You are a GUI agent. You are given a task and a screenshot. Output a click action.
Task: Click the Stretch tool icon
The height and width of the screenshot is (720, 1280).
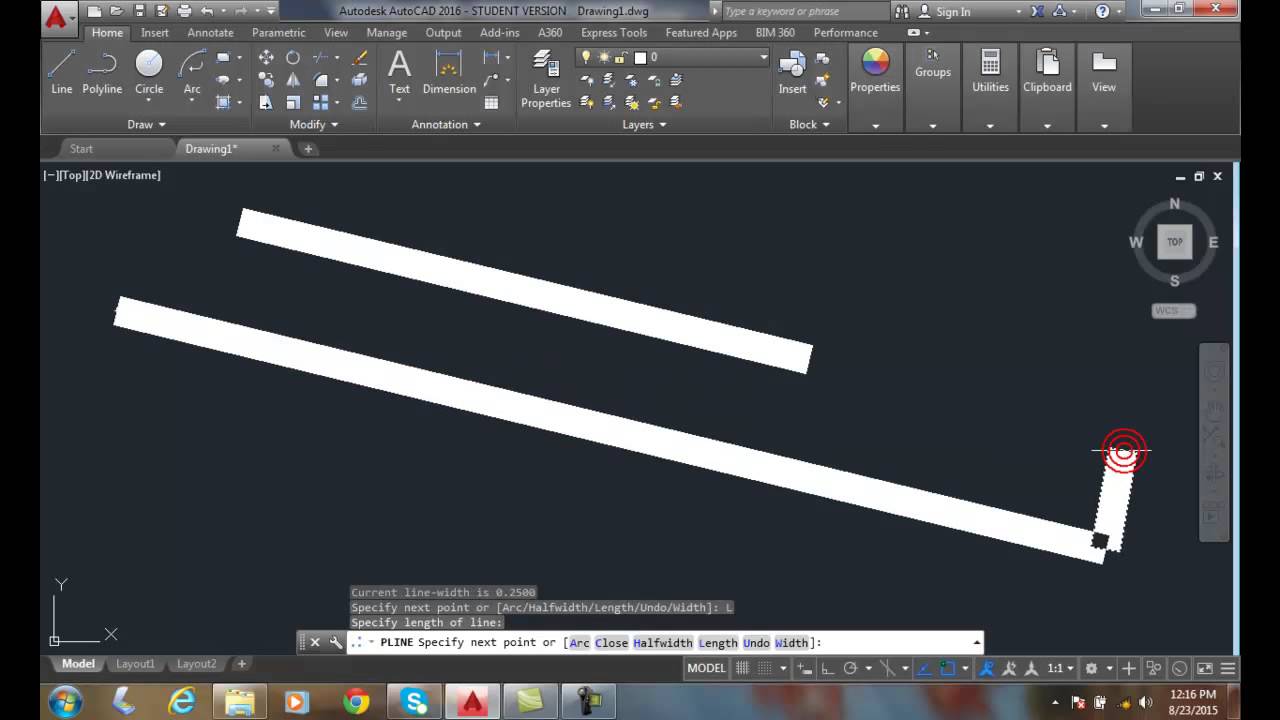pos(266,102)
